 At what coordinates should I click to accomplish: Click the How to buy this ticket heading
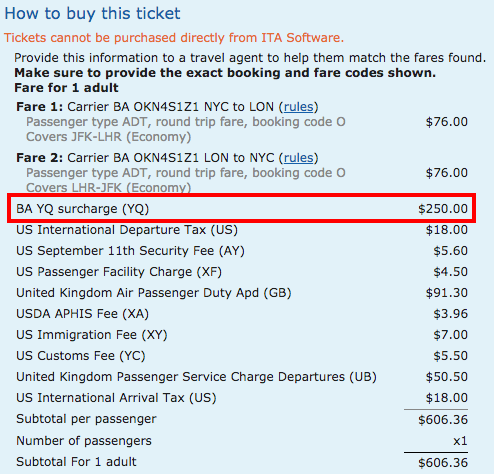(92, 14)
